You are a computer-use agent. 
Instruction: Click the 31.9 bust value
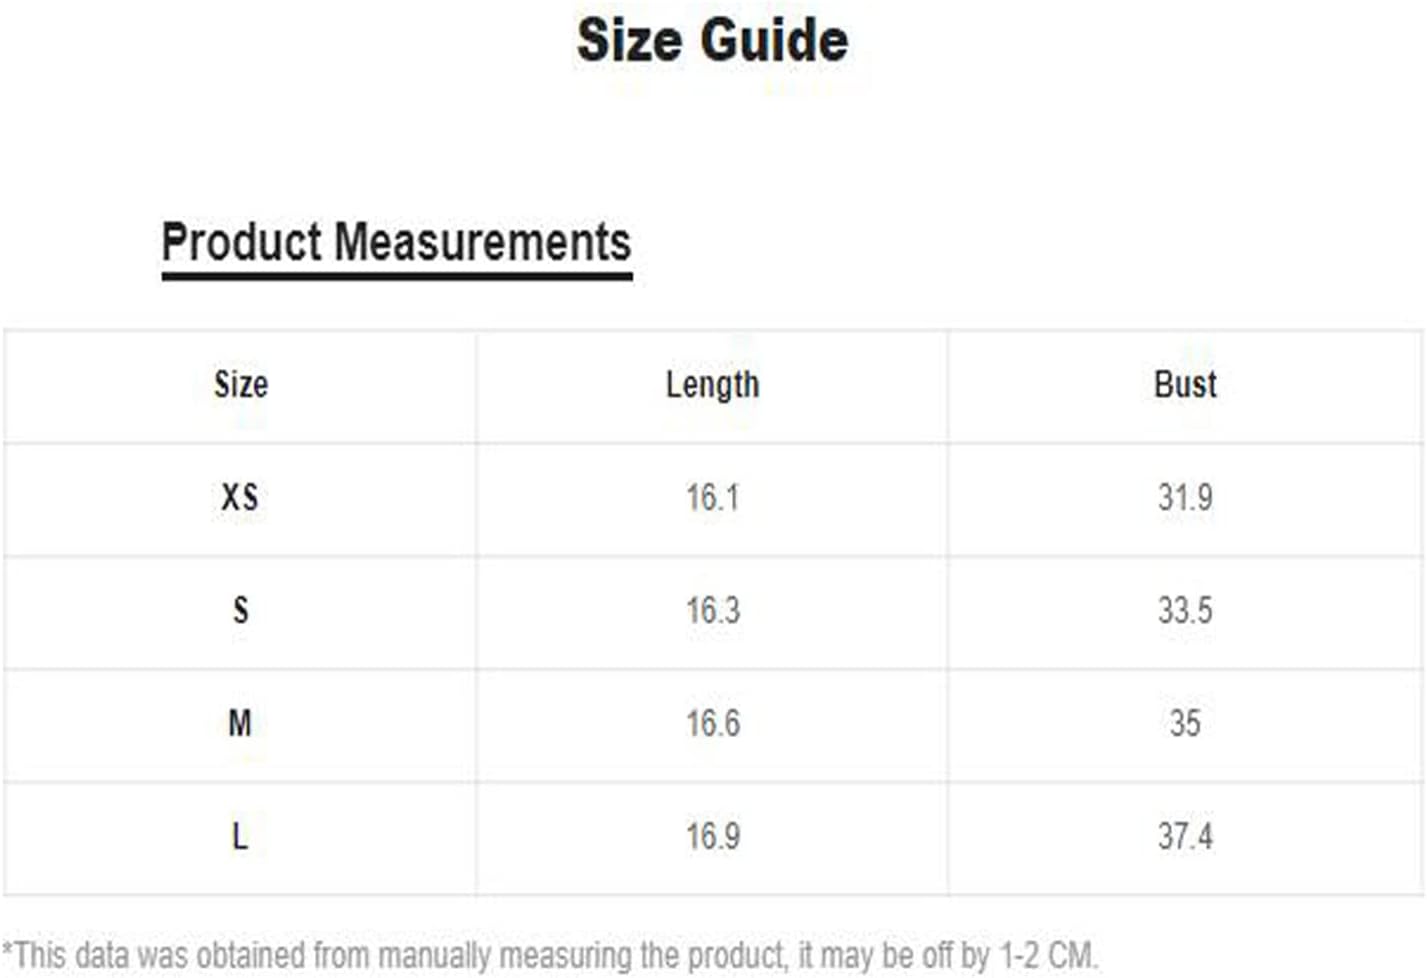click(1185, 497)
